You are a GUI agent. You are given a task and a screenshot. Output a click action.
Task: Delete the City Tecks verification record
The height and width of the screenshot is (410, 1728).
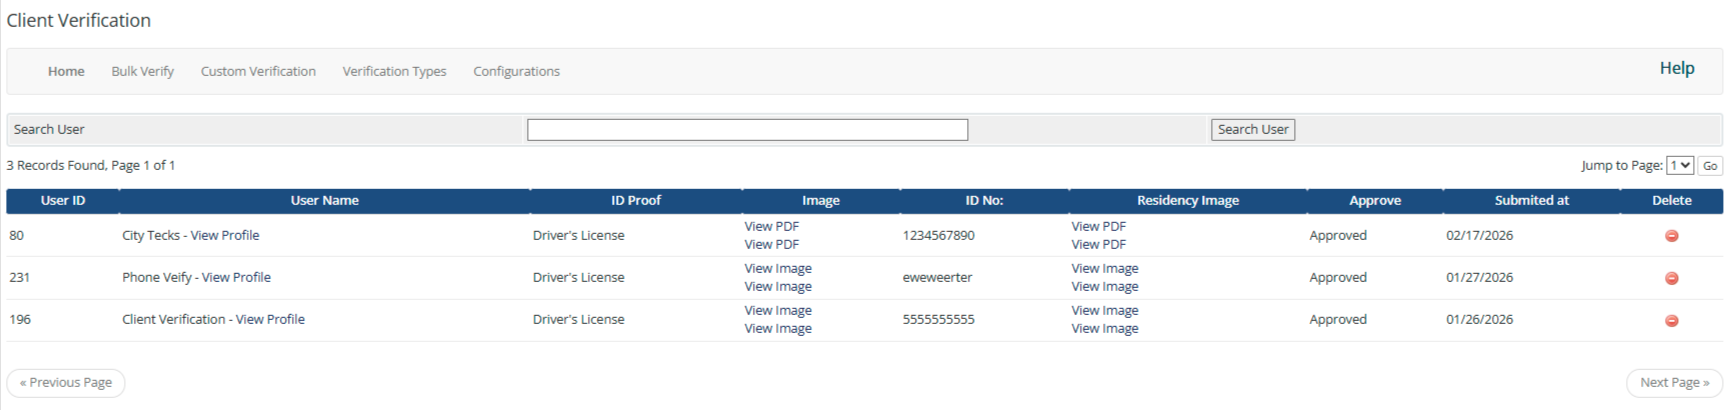[x=1671, y=236]
